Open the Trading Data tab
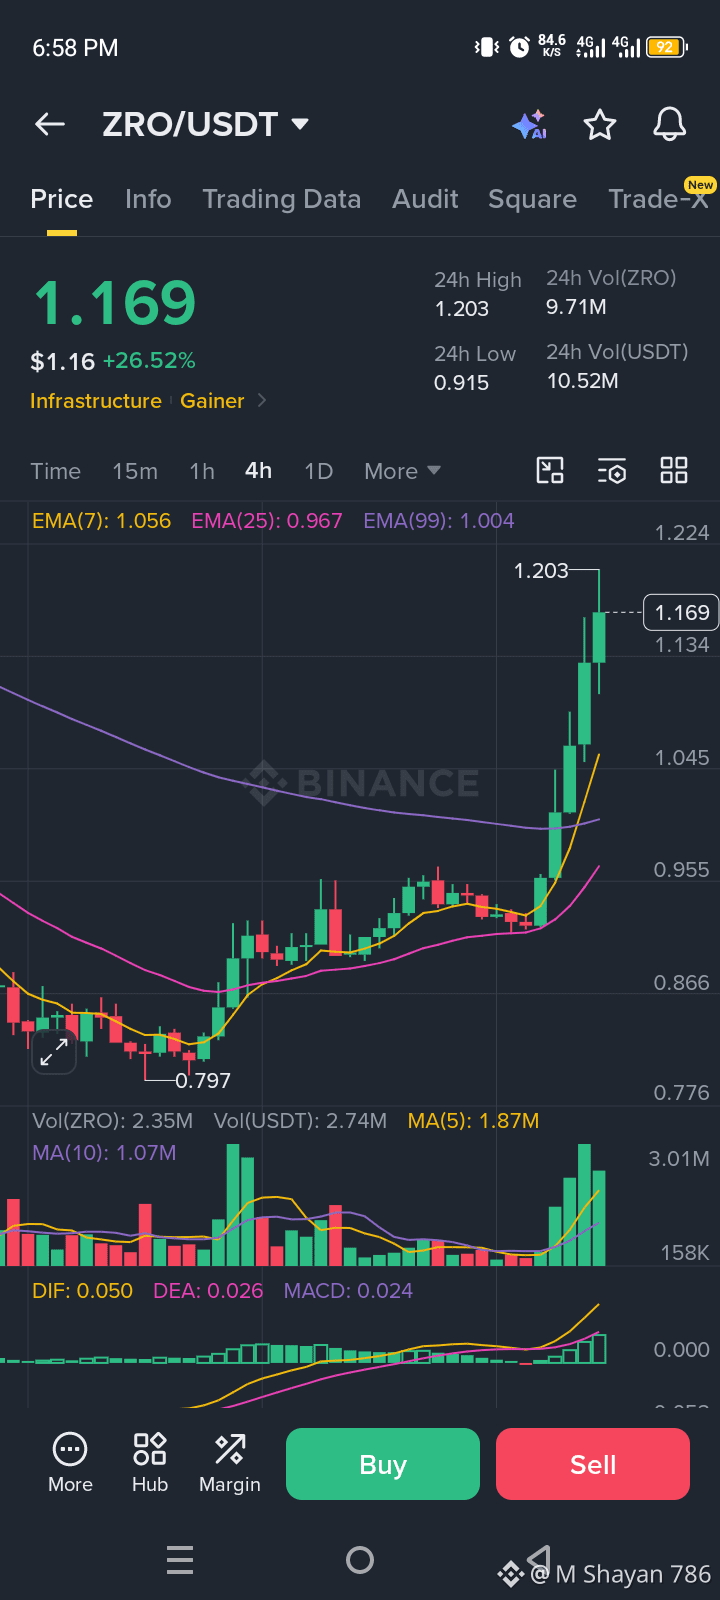The image size is (720, 1600). point(282,199)
